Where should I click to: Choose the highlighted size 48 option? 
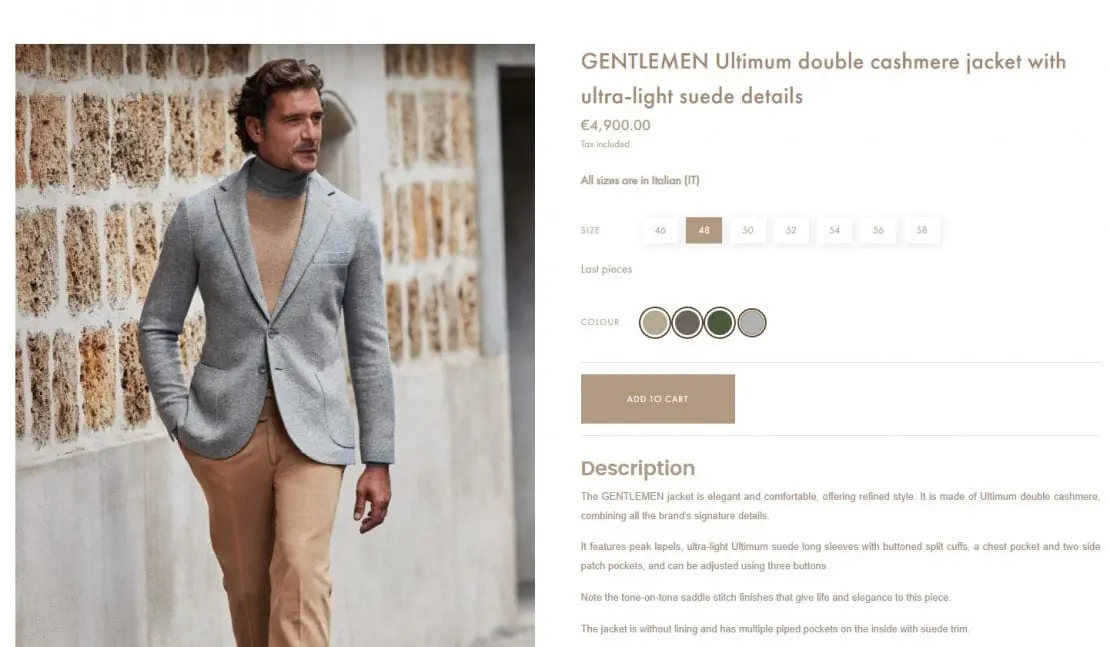(x=704, y=230)
